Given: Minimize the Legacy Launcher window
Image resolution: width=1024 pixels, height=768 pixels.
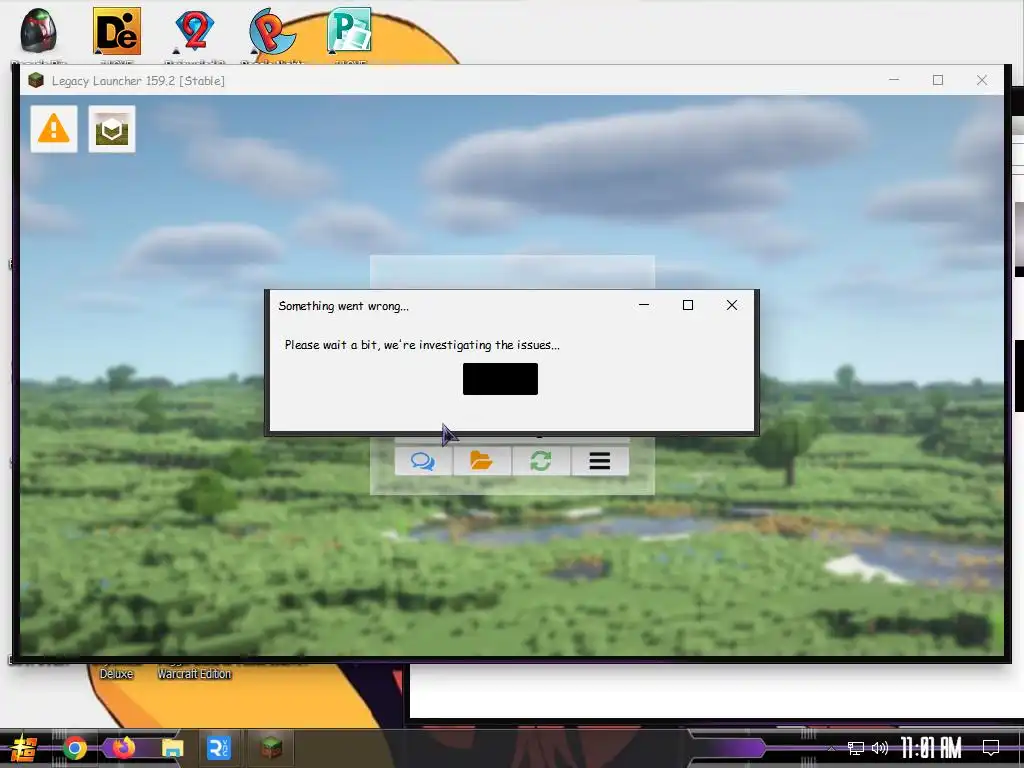Looking at the screenshot, I should [894, 80].
